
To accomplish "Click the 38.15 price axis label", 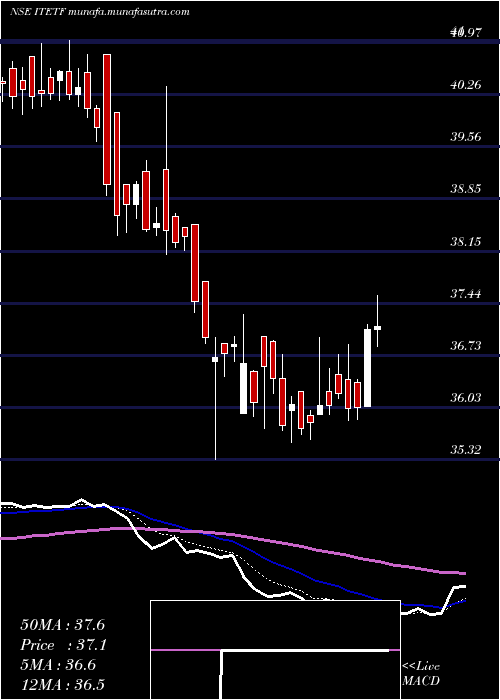I will tap(466, 241).
